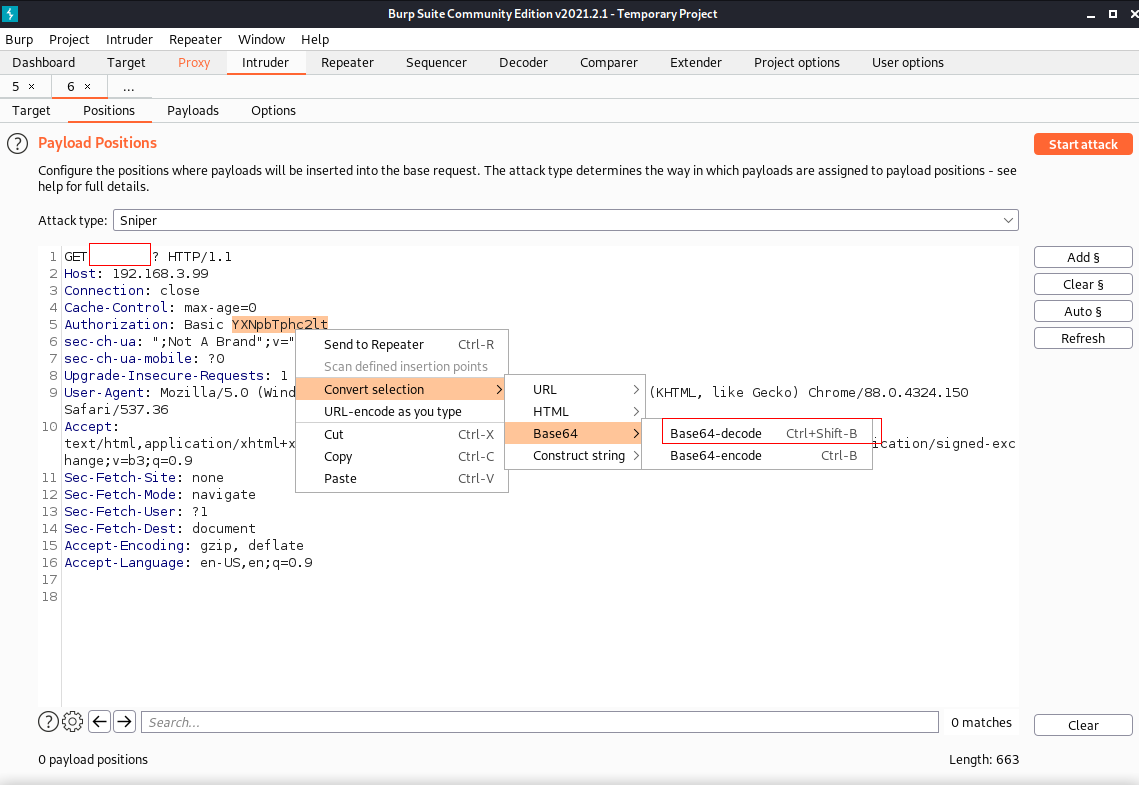Open the Project menu
This screenshot has height=785, width=1139.
(x=69, y=39)
